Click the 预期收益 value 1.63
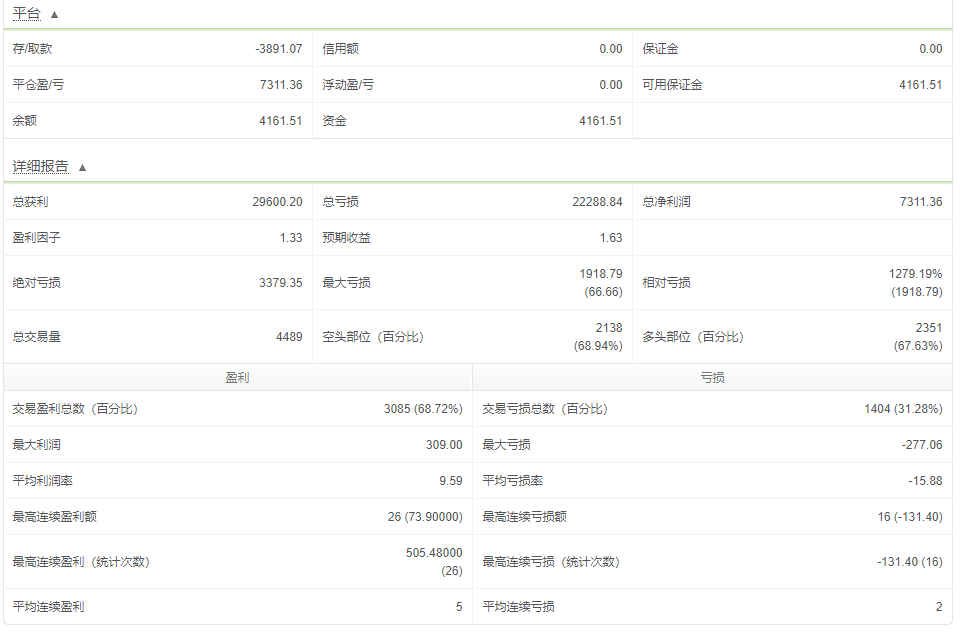Screen dimensions: 972x635 click(x=611, y=238)
